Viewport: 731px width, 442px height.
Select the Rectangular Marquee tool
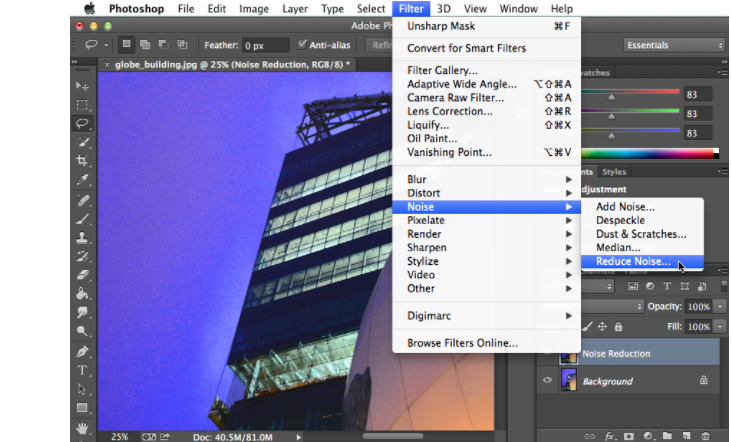(83, 105)
